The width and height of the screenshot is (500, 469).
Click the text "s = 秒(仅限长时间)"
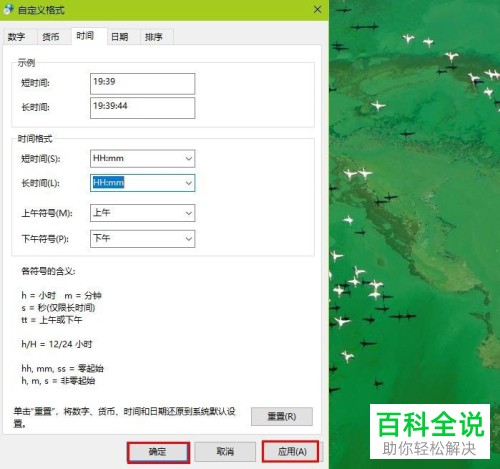point(58,308)
